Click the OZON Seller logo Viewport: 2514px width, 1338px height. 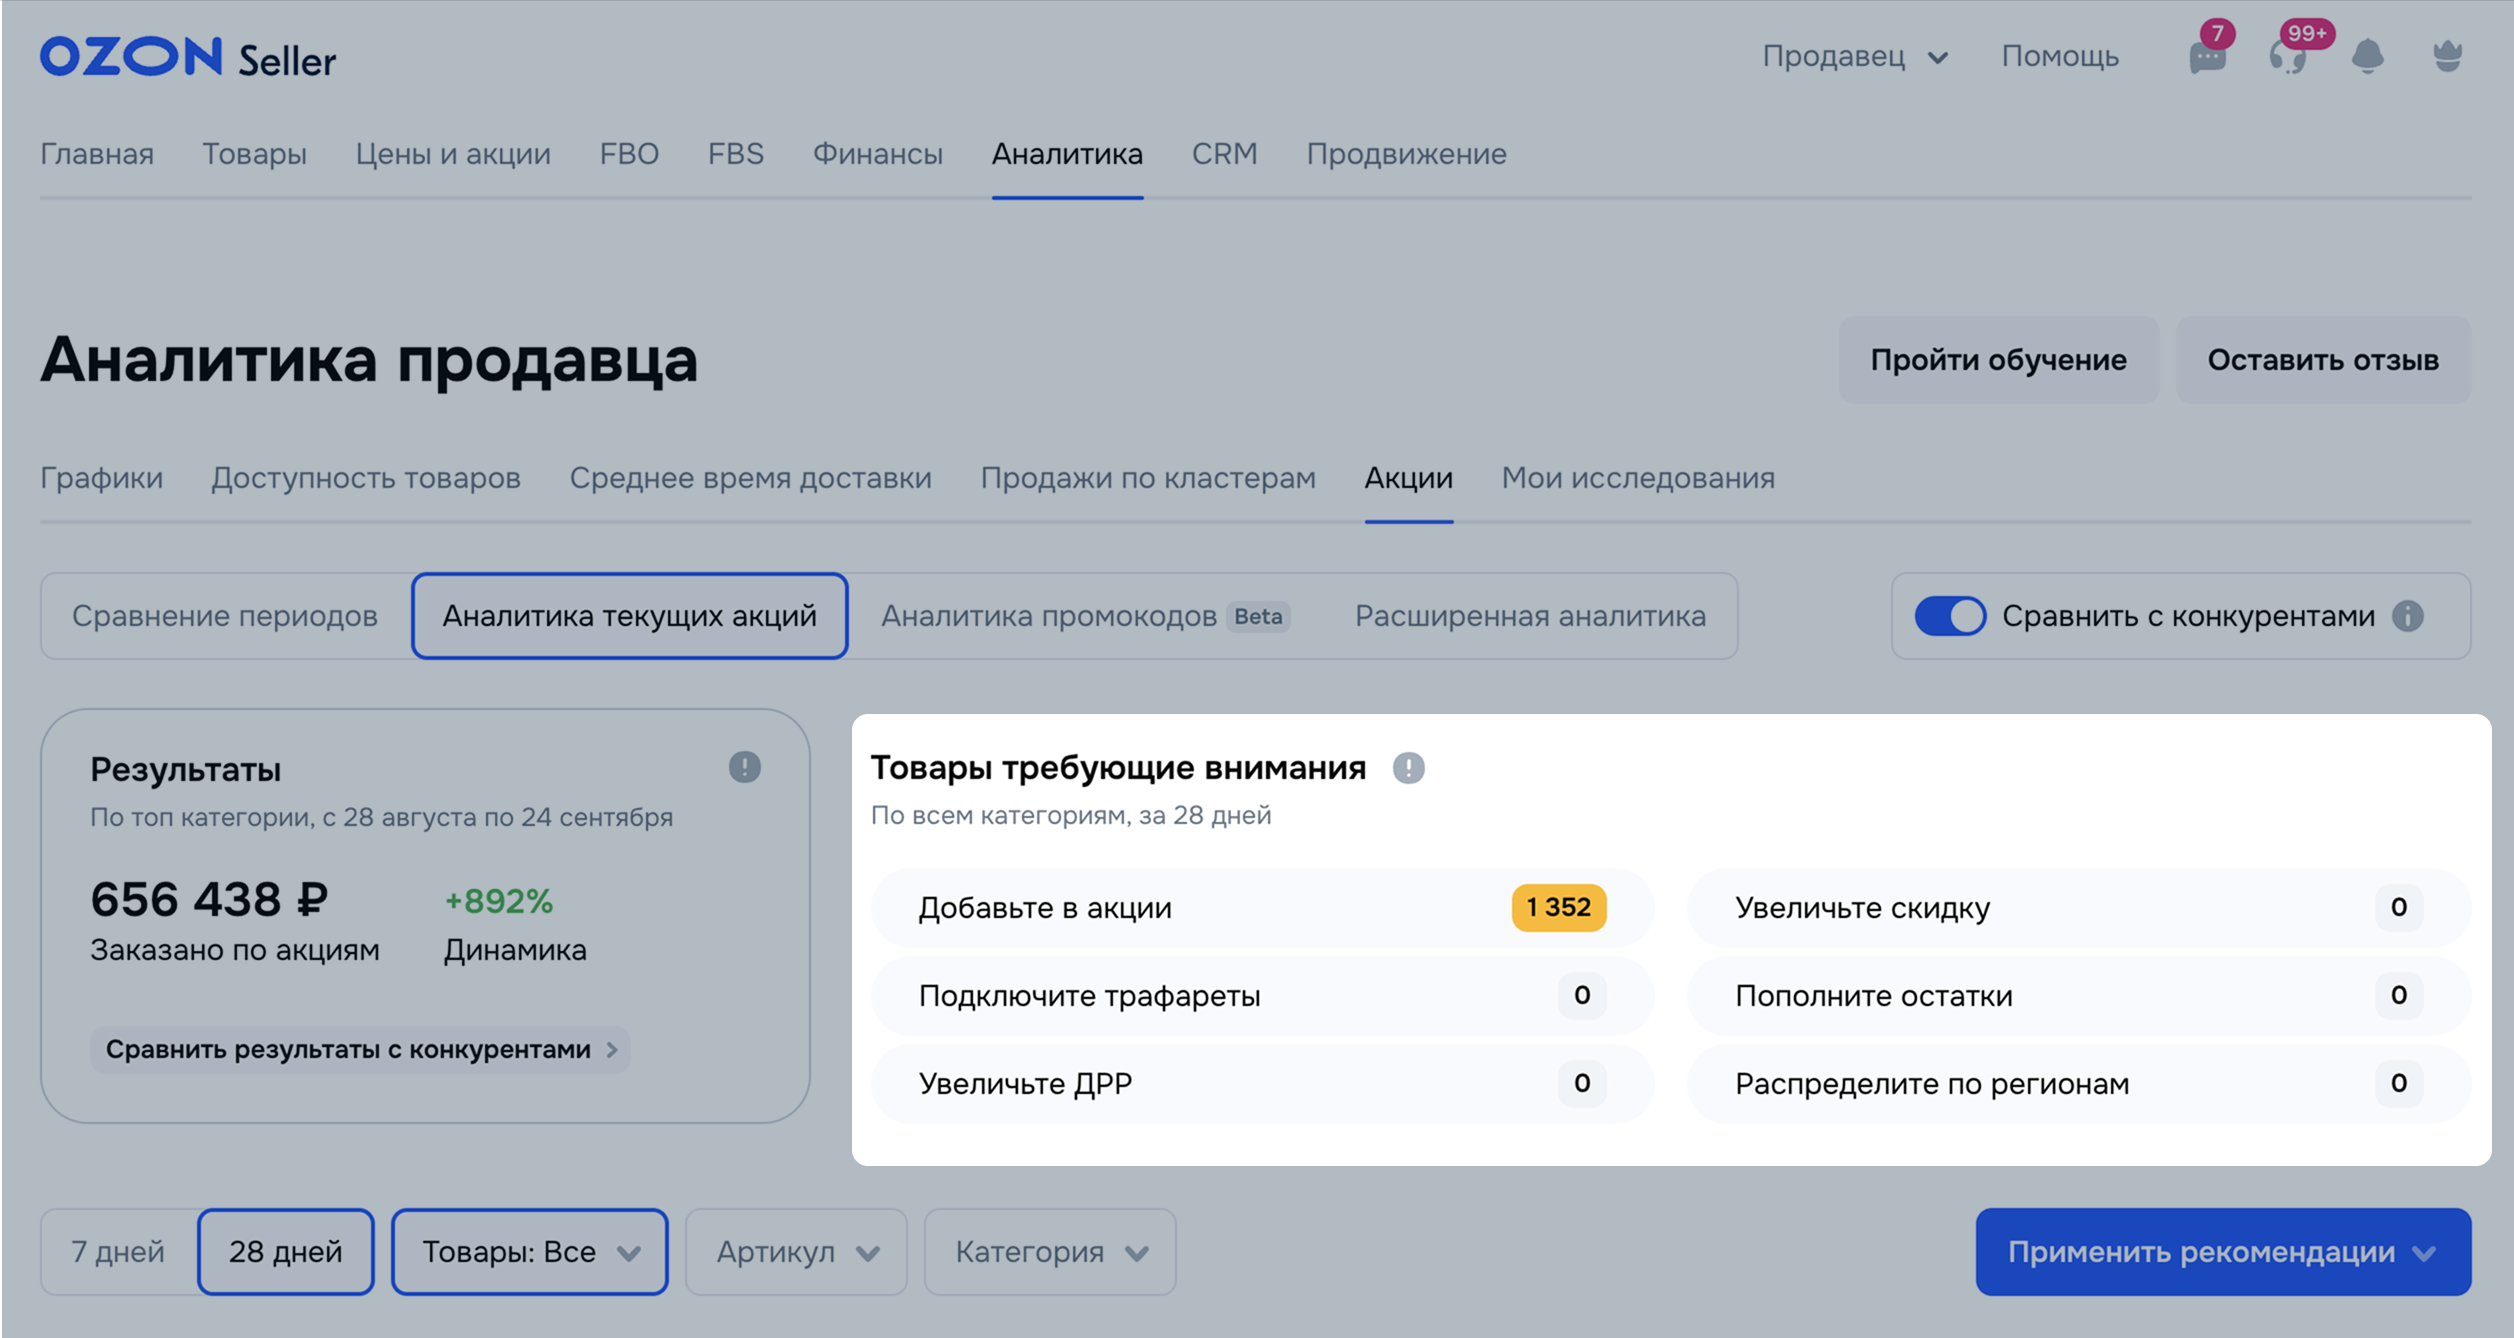click(x=188, y=58)
